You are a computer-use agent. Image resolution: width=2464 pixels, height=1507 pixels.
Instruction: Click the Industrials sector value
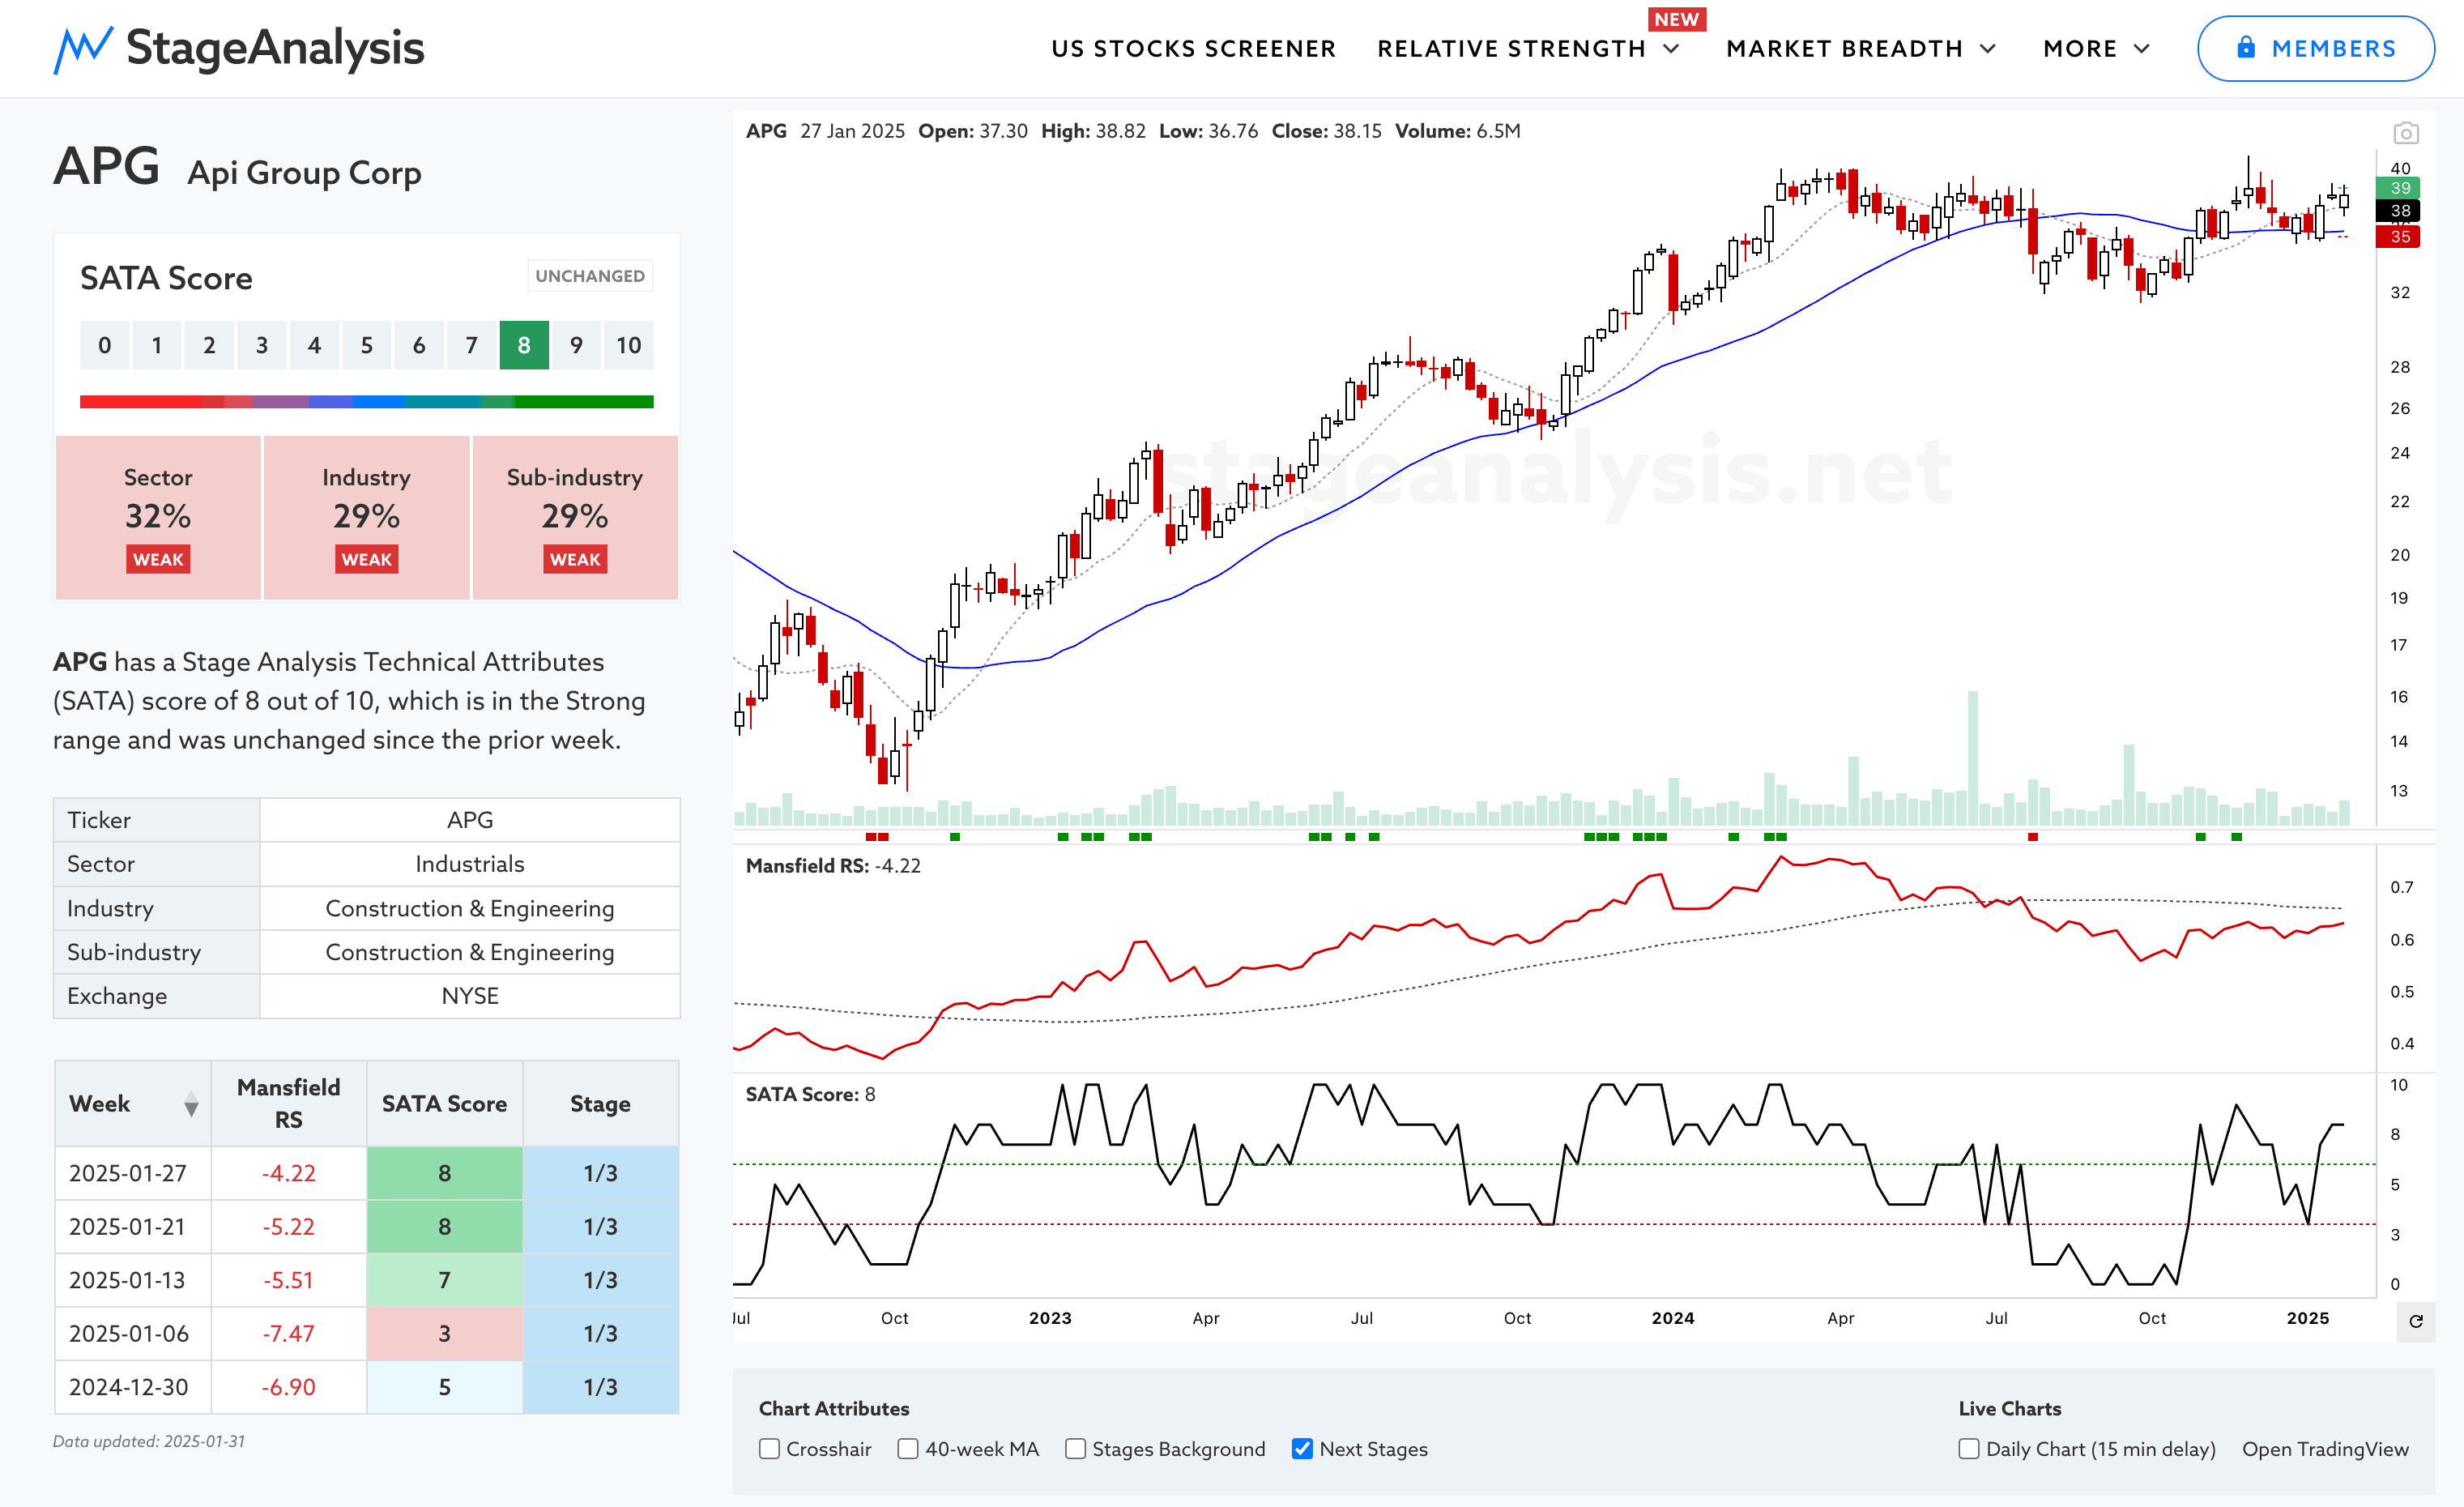pos(470,864)
